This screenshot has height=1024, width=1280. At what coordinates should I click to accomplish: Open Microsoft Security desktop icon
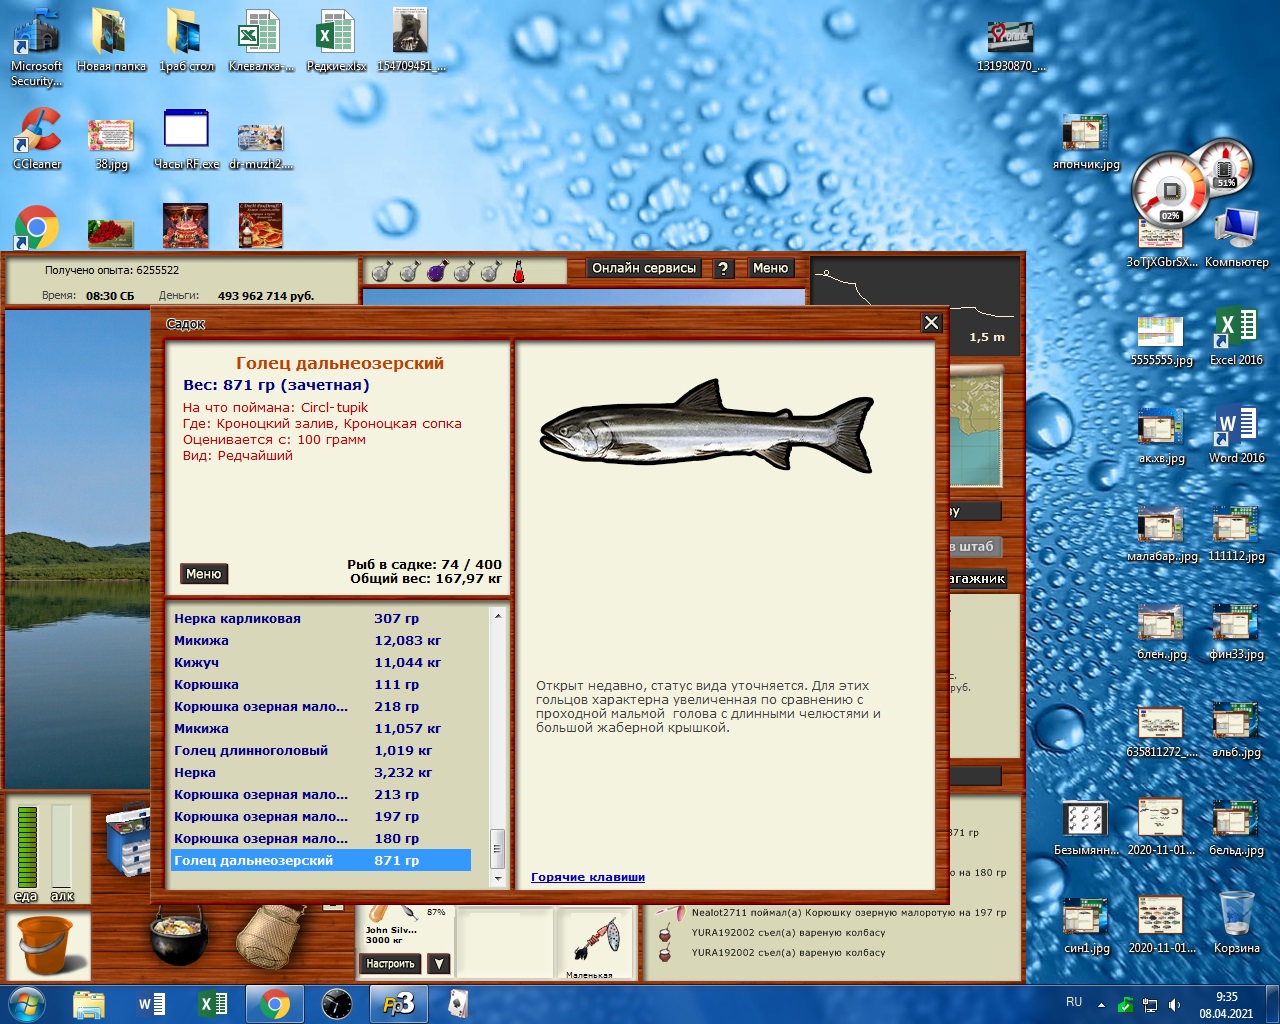(37, 46)
